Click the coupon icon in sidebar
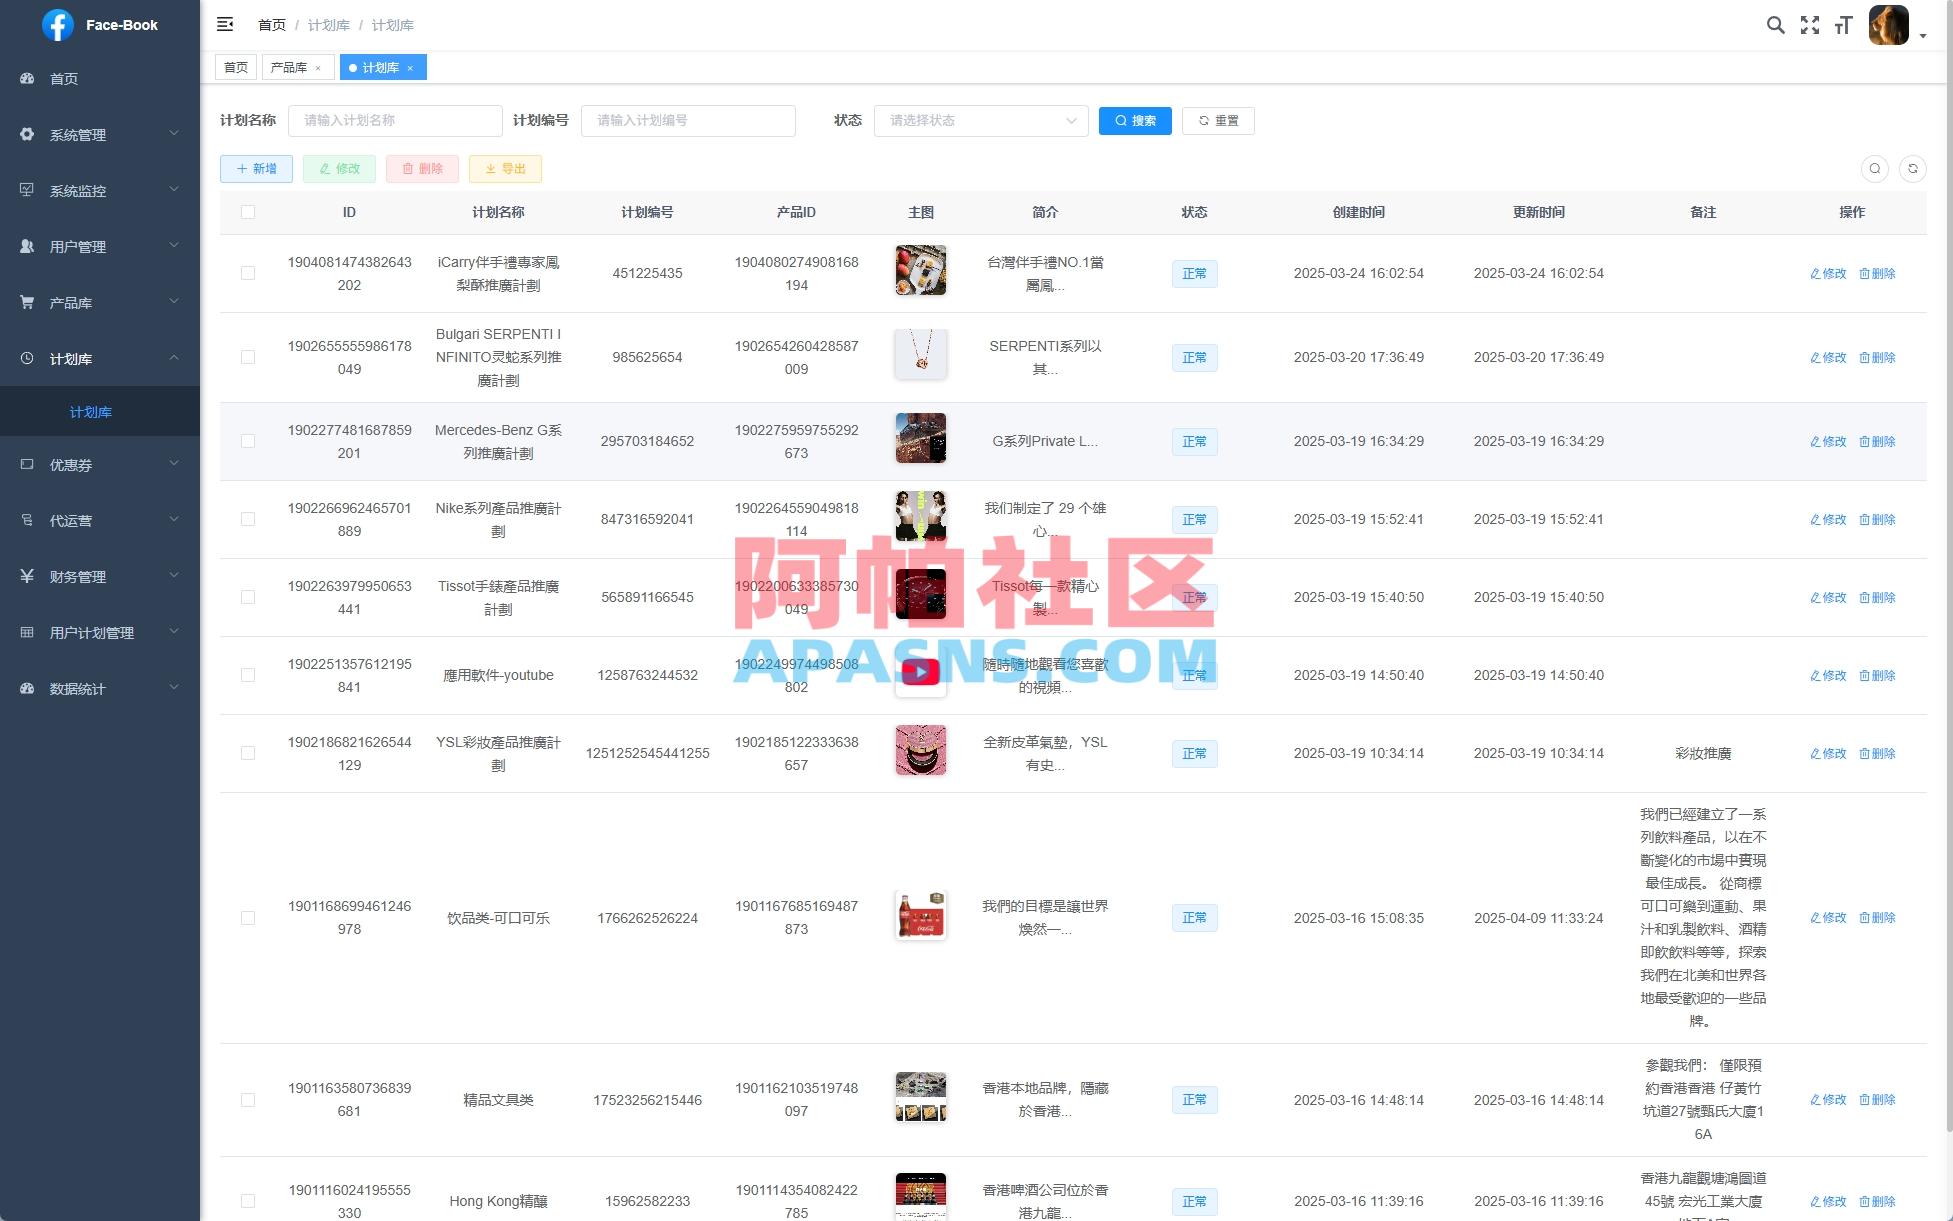Screen dimensions: 1953x1221 point(27,464)
